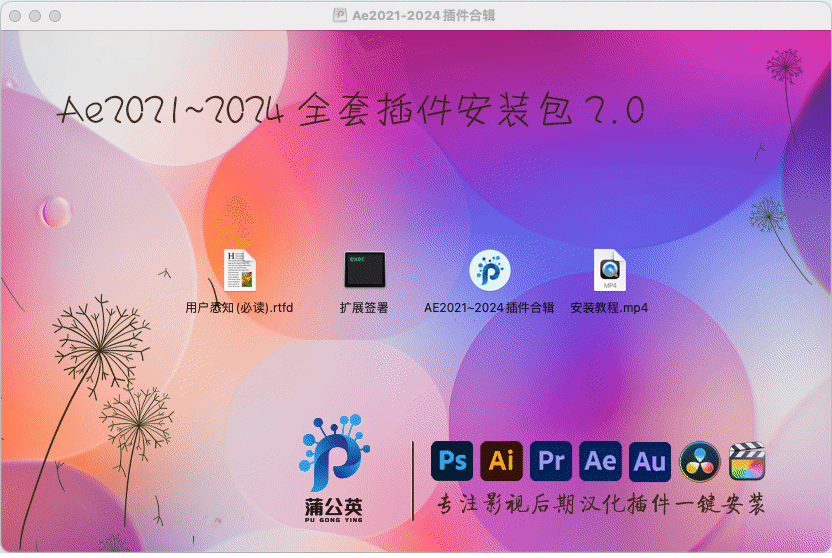This screenshot has height=558, width=832.
Task: Select the AE2021~2024 插件合辑 installer icon
Action: (490, 270)
